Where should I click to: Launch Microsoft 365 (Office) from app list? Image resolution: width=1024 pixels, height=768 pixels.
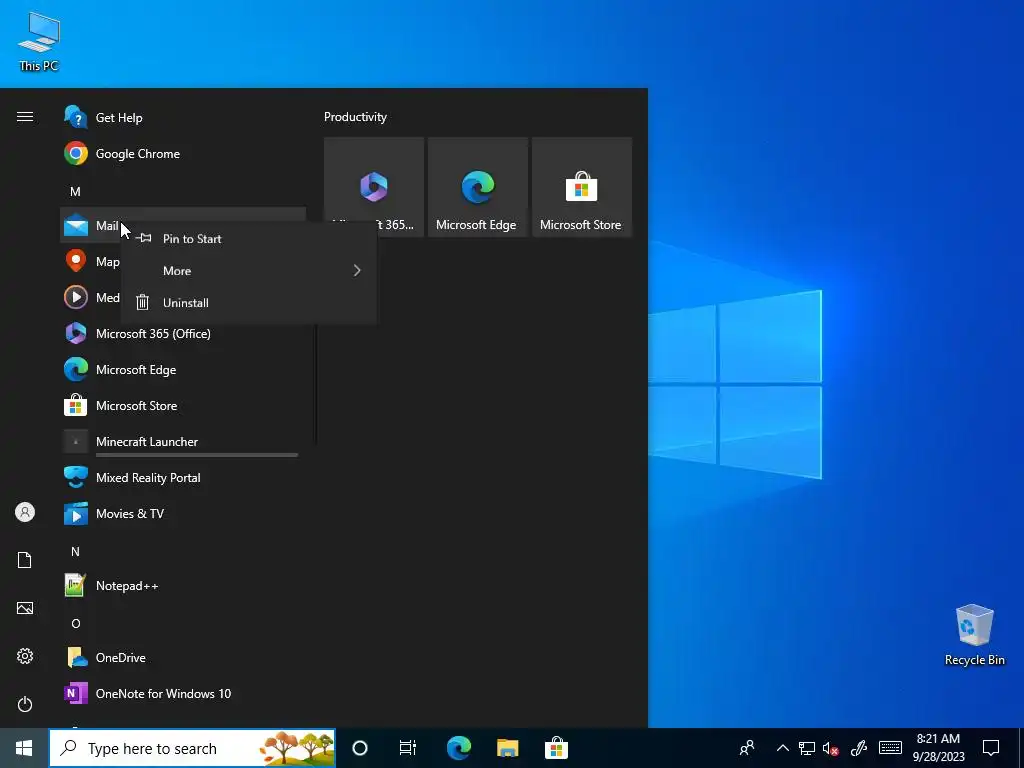tap(183, 334)
